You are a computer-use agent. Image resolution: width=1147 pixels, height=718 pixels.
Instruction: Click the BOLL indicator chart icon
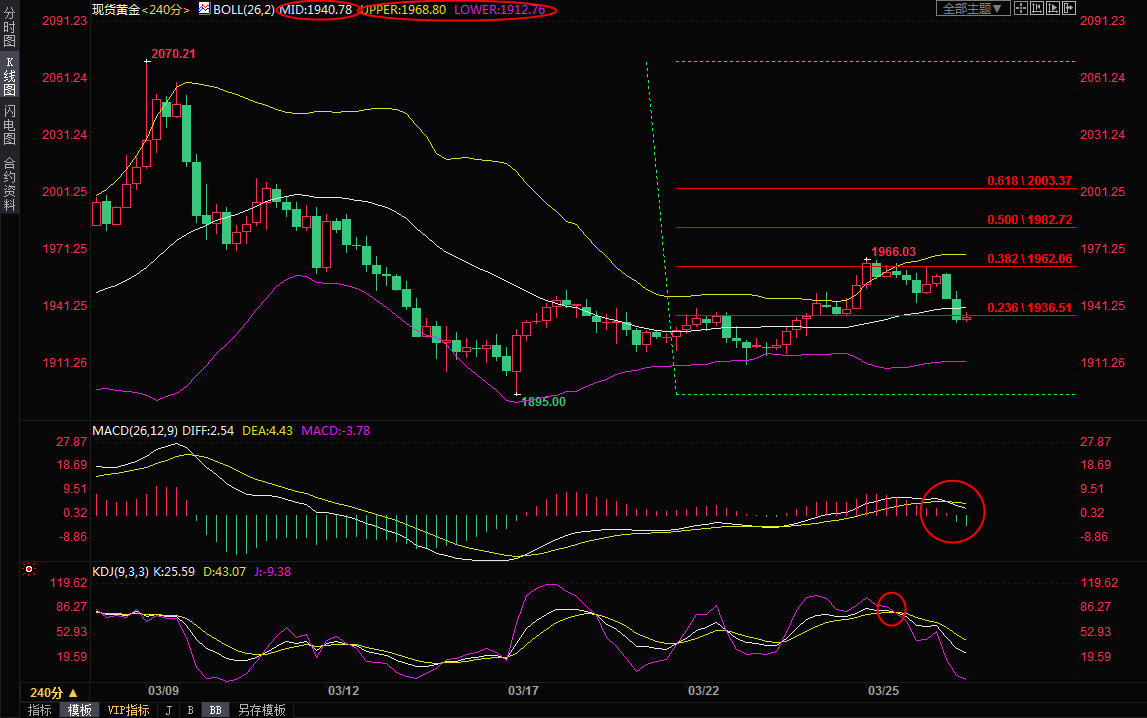204,9
